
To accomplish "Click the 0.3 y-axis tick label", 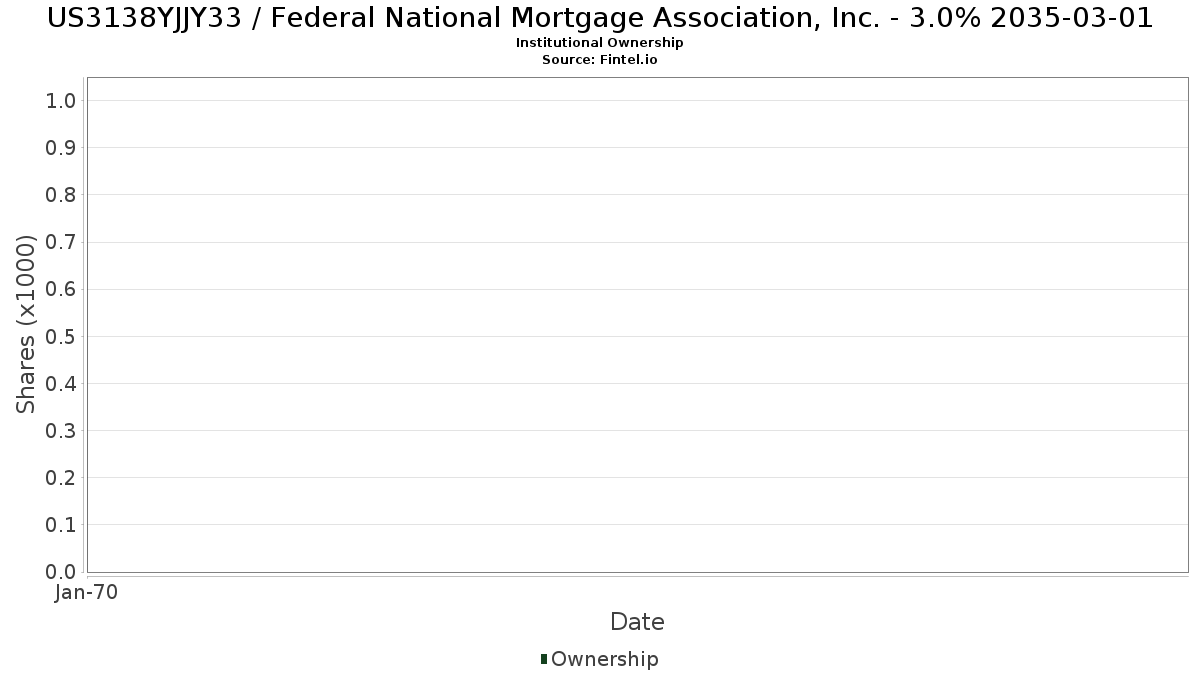I will tap(61, 431).
